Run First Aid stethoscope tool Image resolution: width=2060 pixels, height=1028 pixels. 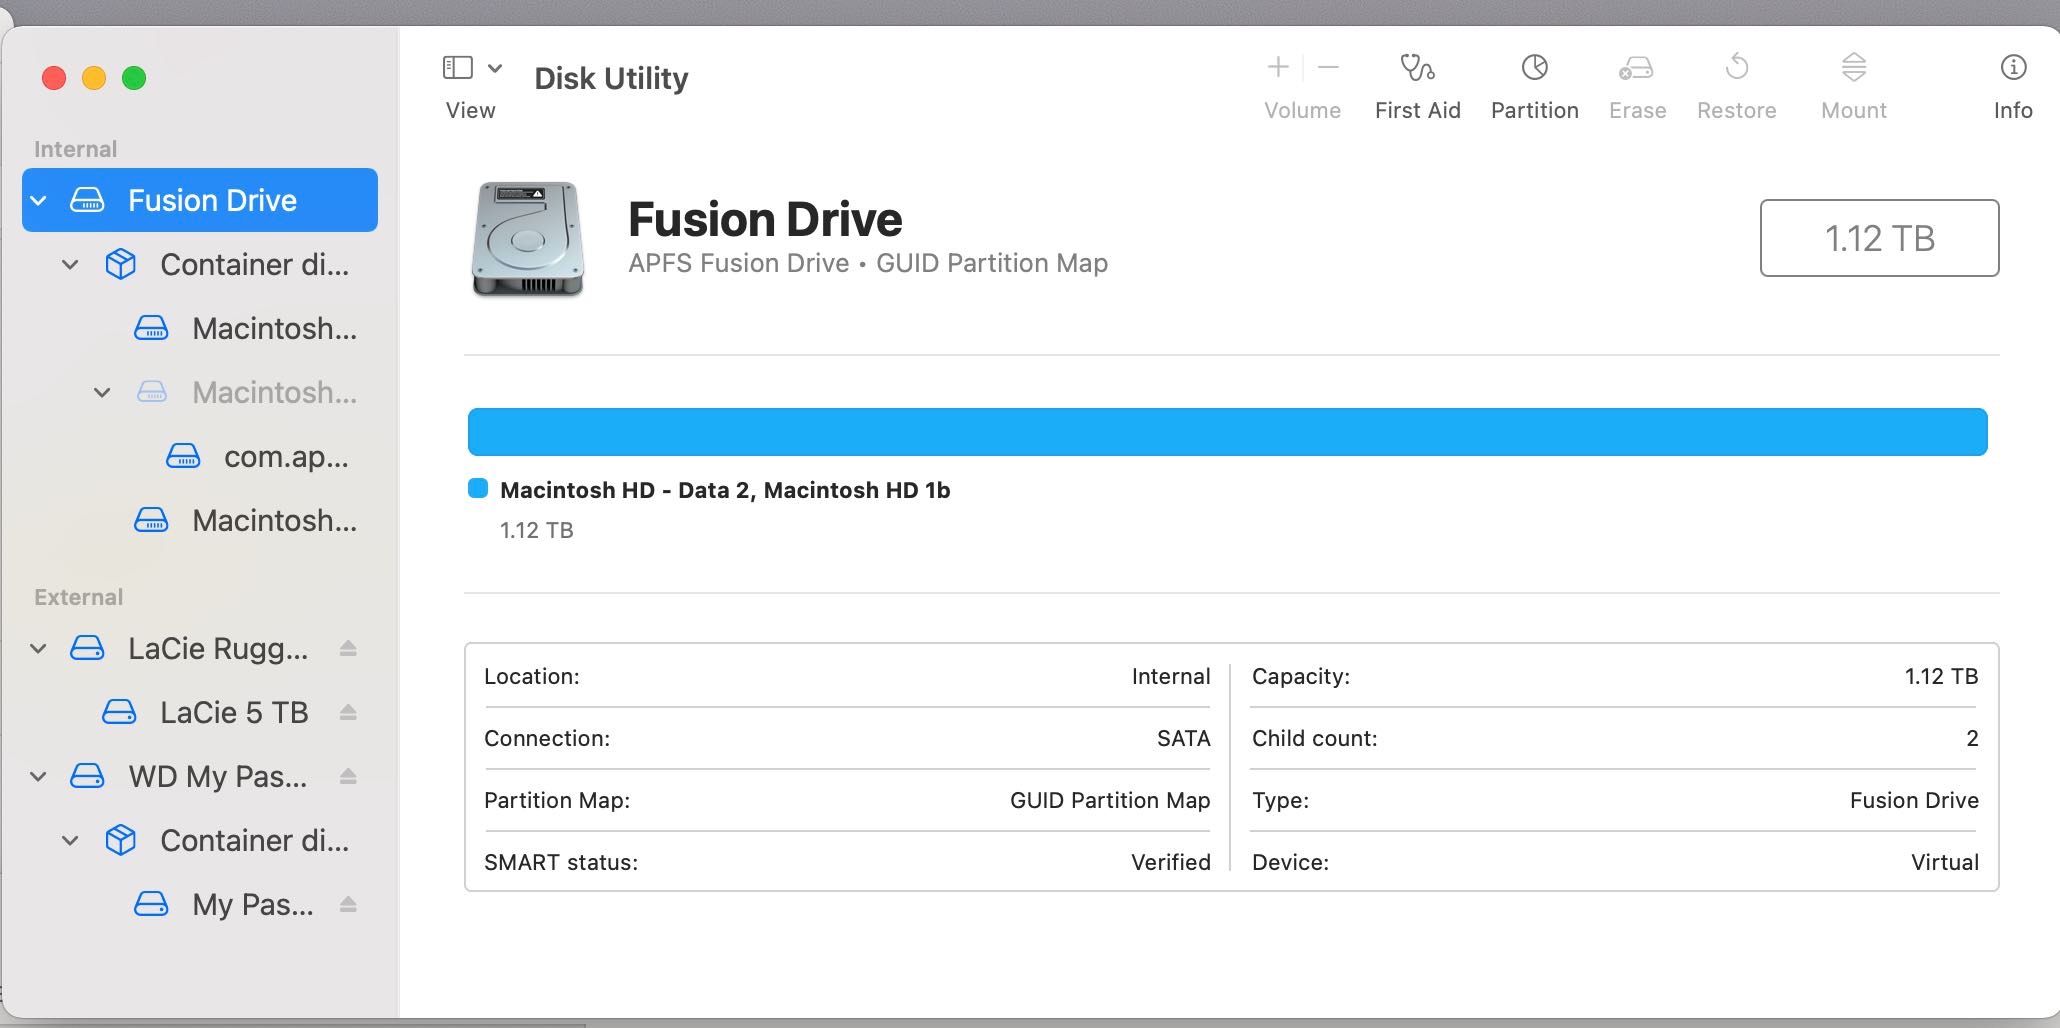click(1417, 67)
